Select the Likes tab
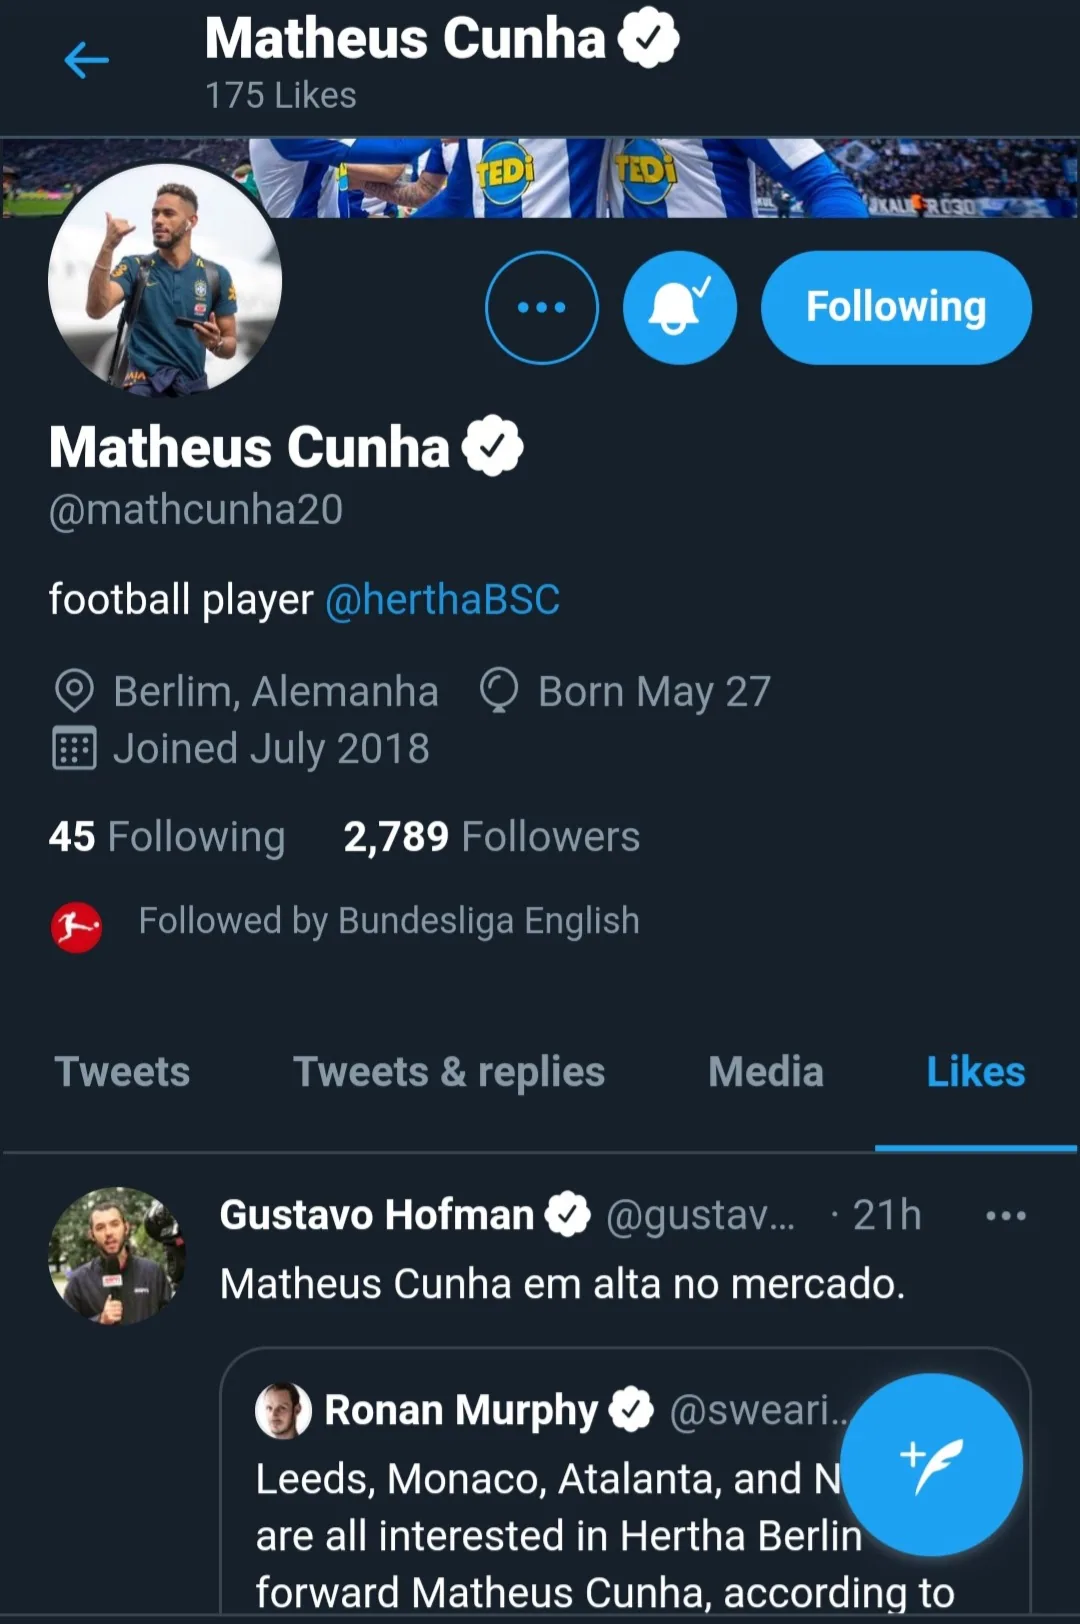 (x=975, y=1072)
